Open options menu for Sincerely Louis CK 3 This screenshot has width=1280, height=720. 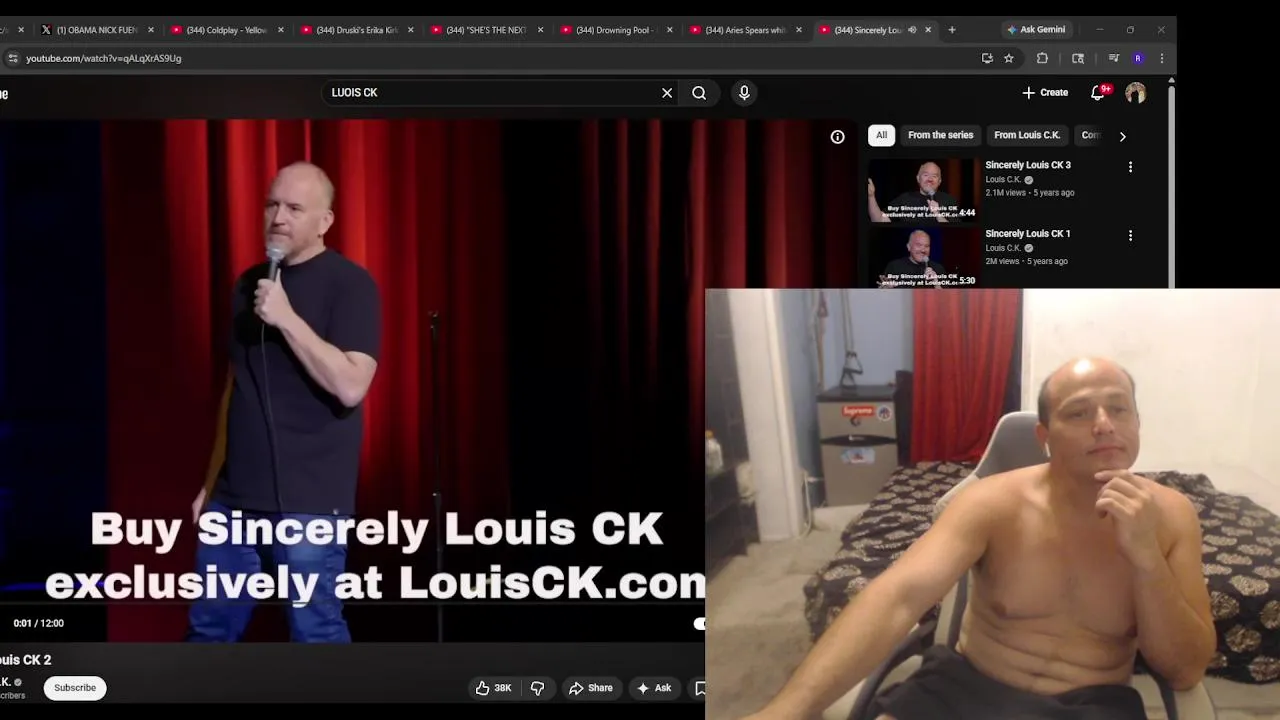tap(1130, 167)
